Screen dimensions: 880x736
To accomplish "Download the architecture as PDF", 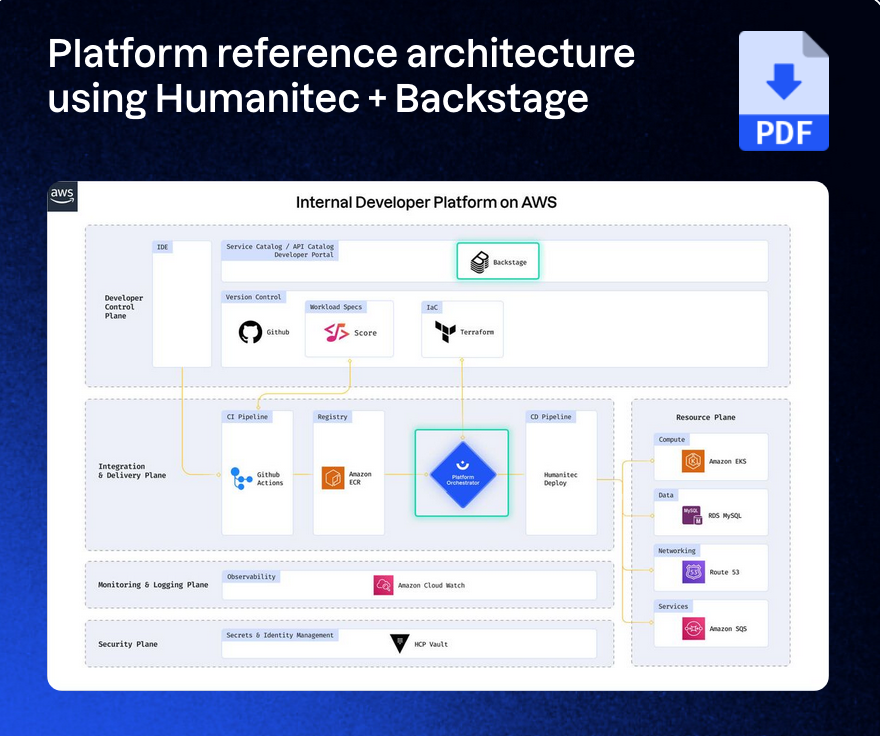I will pos(783,91).
